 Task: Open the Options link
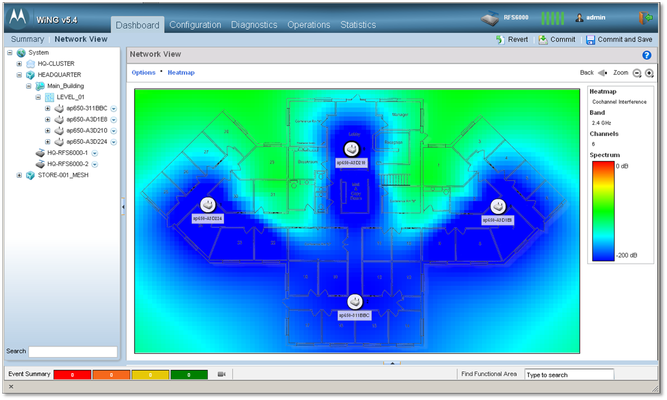click(x=143, y=73)
